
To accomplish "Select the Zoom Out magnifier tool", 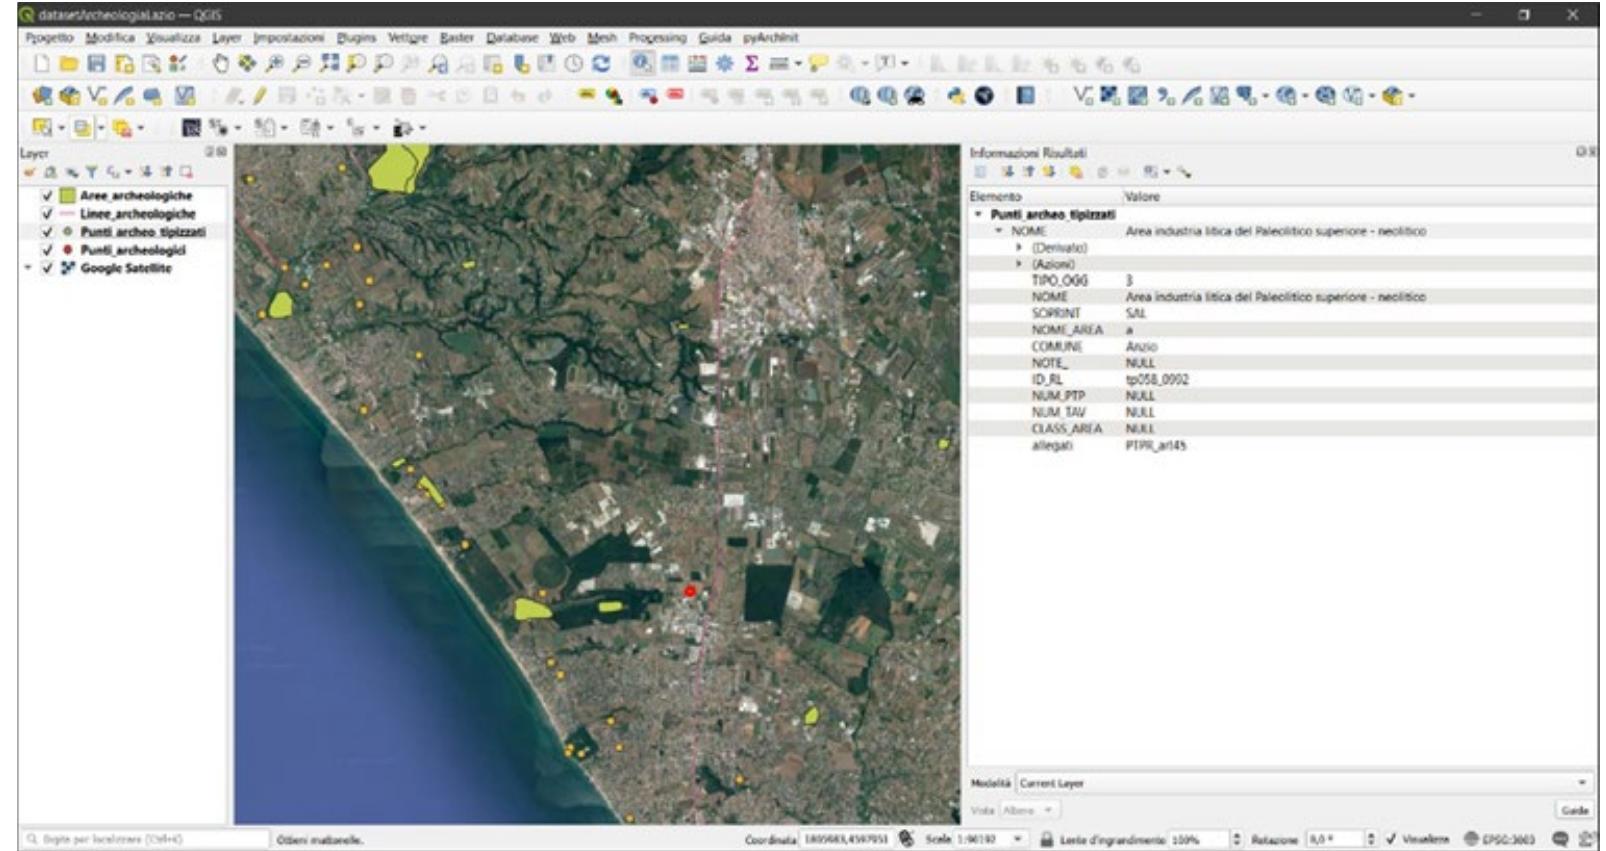I will pos(302,64).
